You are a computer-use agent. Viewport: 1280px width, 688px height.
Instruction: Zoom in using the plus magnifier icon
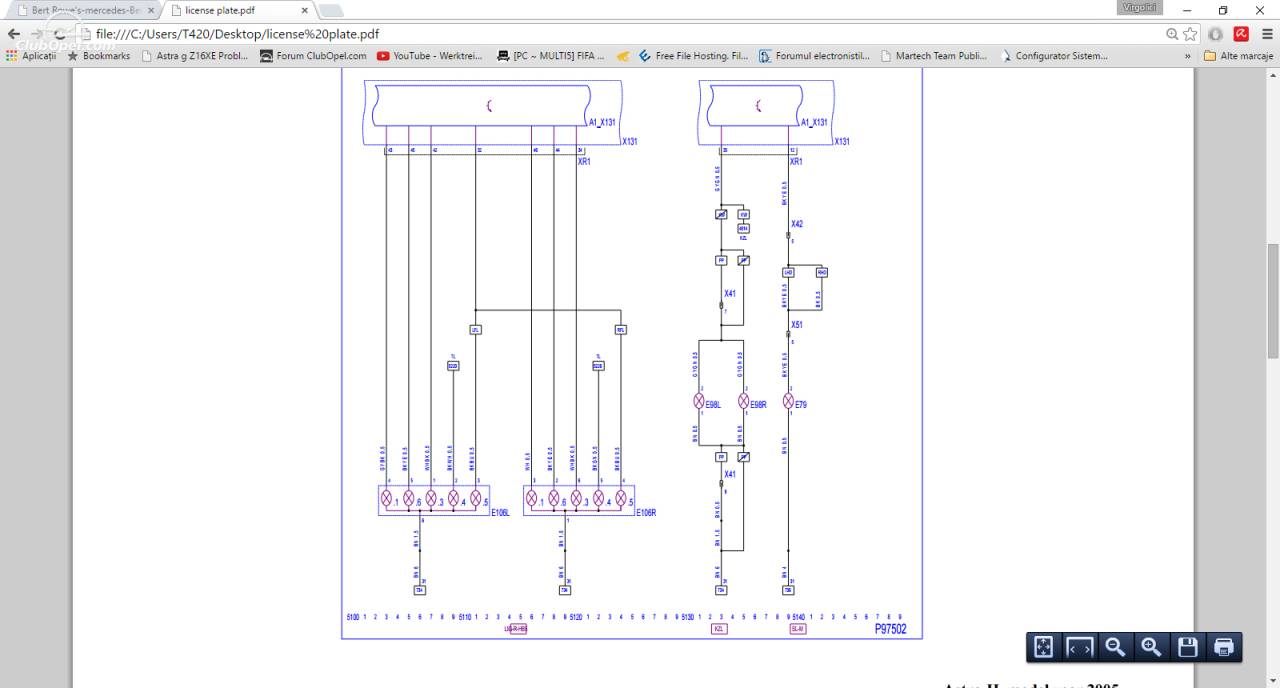click(x=1151, y=647)
